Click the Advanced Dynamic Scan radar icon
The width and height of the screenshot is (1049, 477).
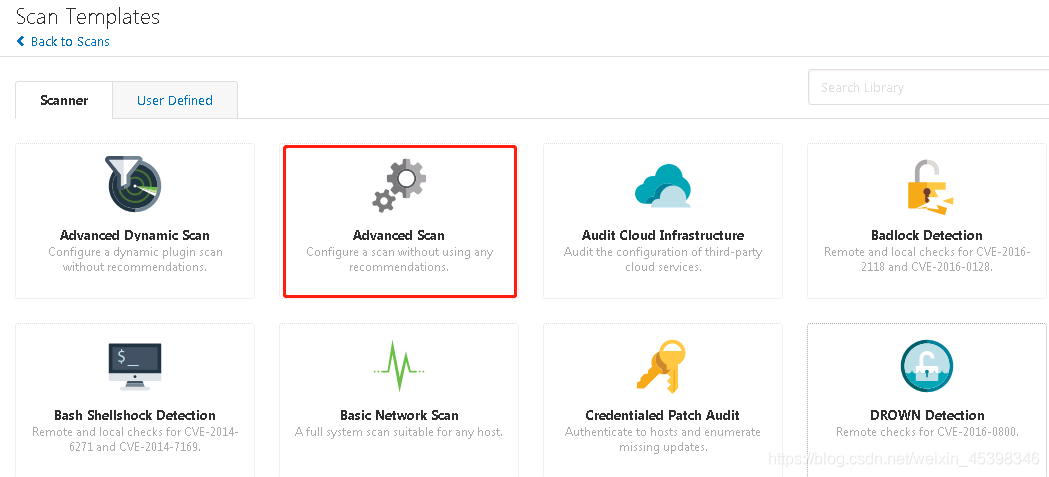[134, 184]
